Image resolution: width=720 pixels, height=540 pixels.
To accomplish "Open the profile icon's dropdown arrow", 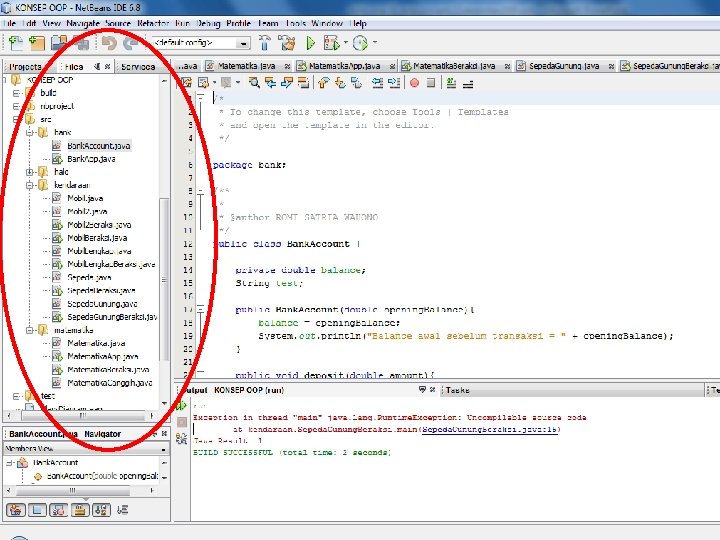I will click(375, 43).
